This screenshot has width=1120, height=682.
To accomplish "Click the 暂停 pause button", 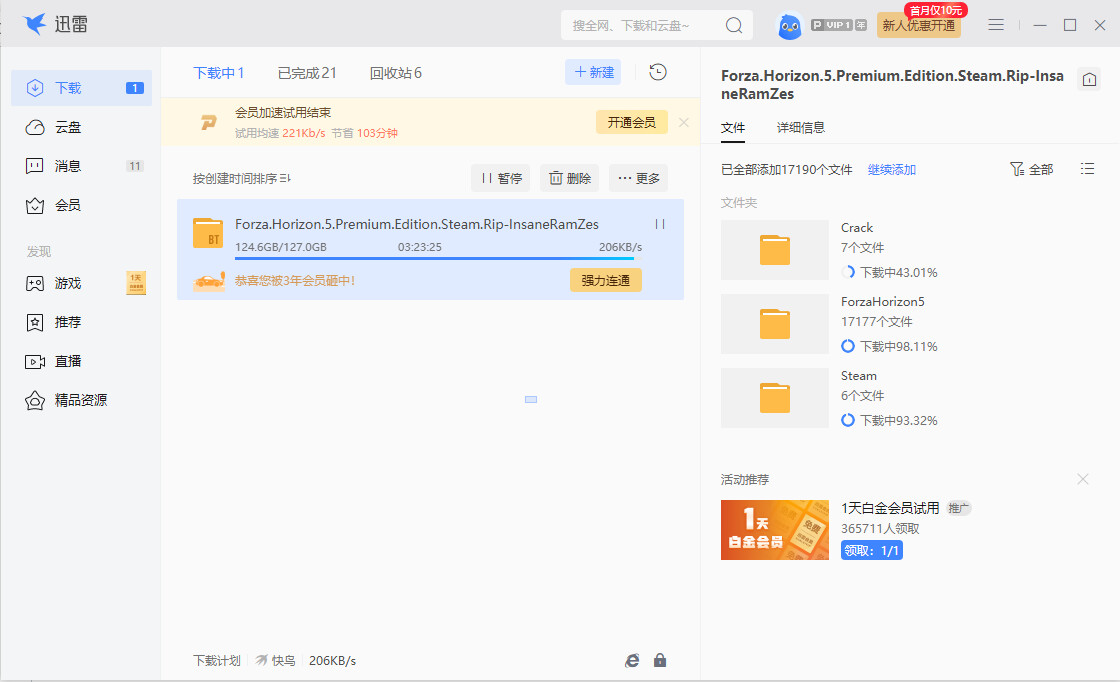I will (x=501, y=178).
